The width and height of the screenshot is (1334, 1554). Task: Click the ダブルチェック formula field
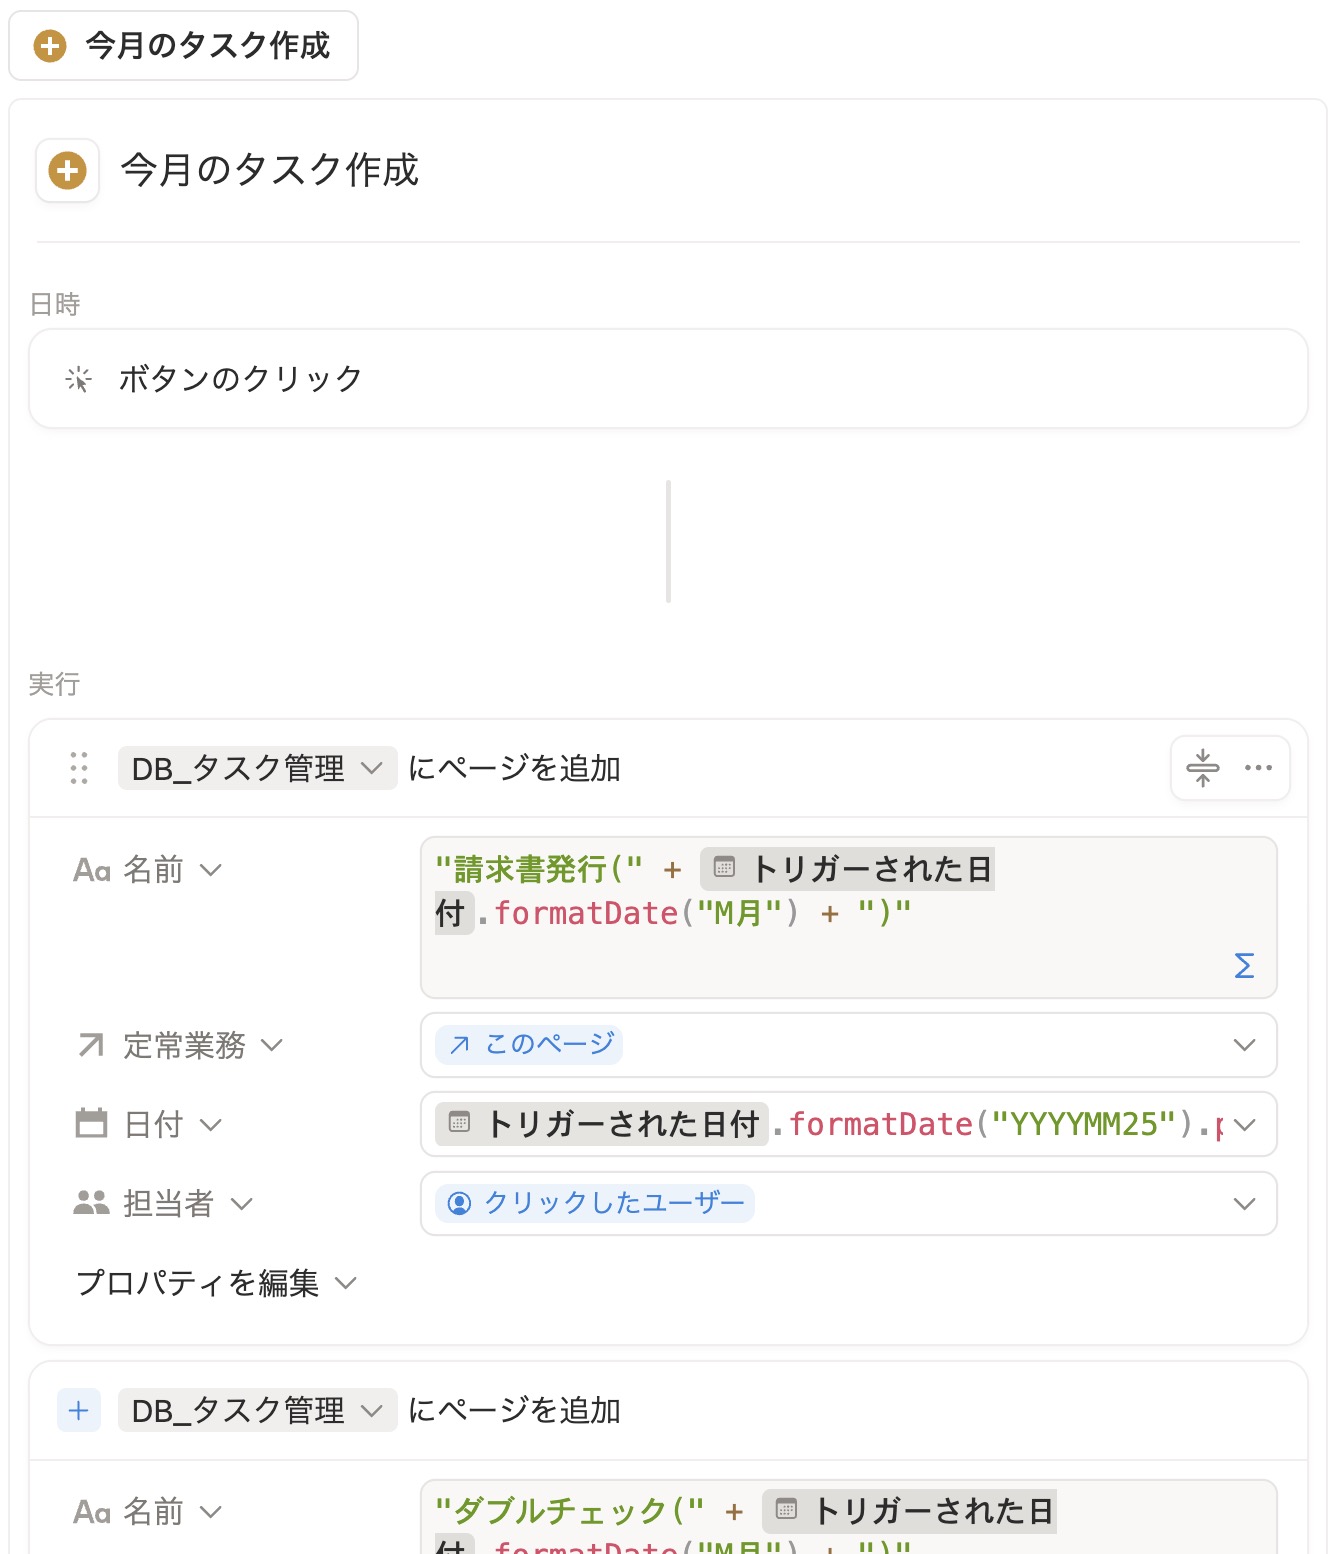pos(848,1517)
